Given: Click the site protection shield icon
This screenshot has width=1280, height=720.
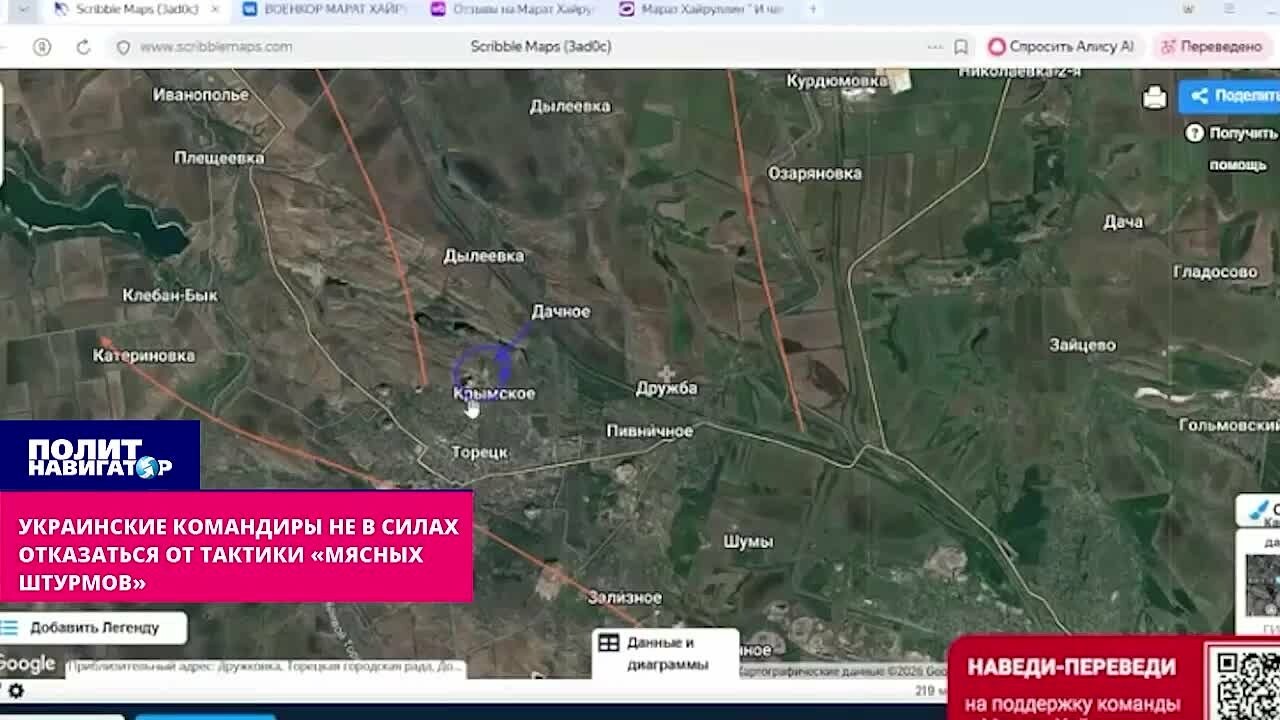Looking at the screenshot, I should point(123,46).
